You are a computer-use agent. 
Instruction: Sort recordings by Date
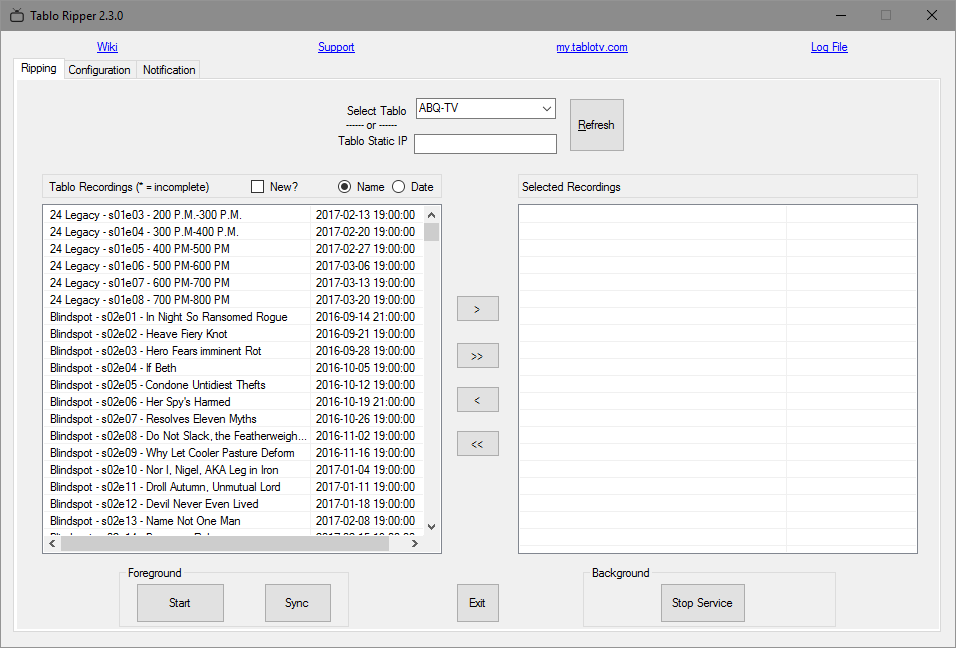pos(398,187)
